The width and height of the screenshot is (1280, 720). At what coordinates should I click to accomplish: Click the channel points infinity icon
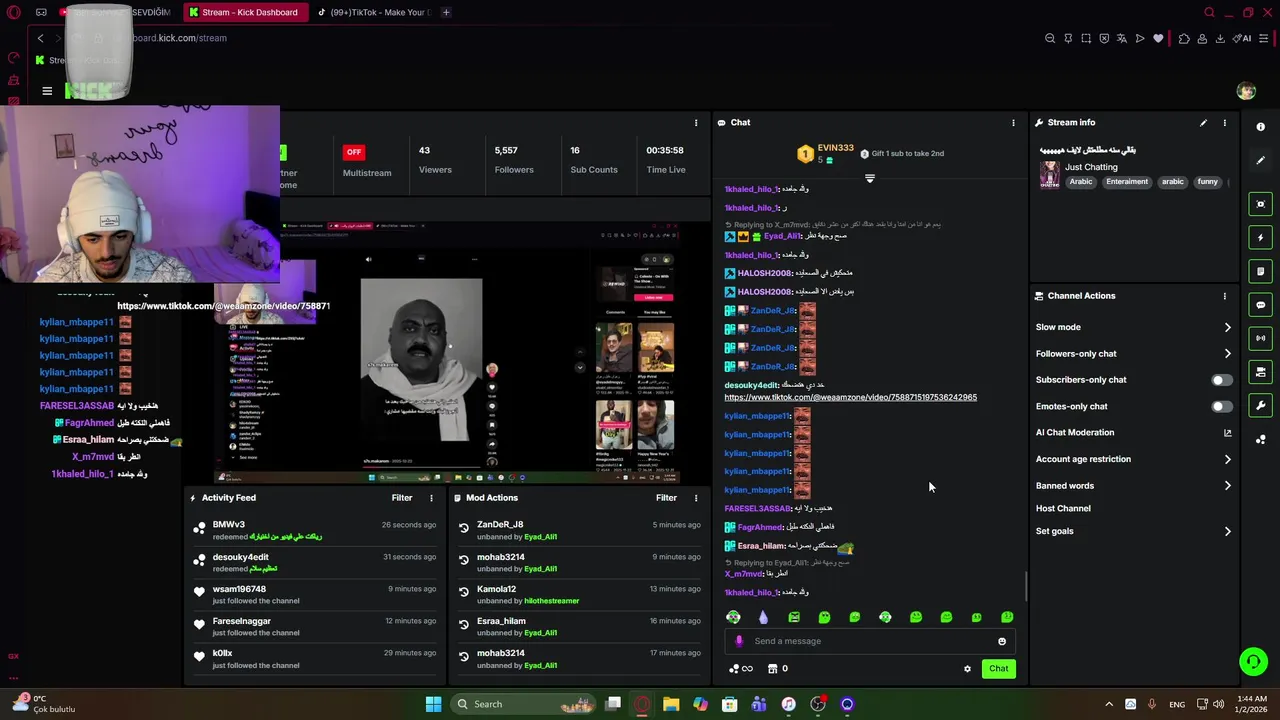pos(741,669)
